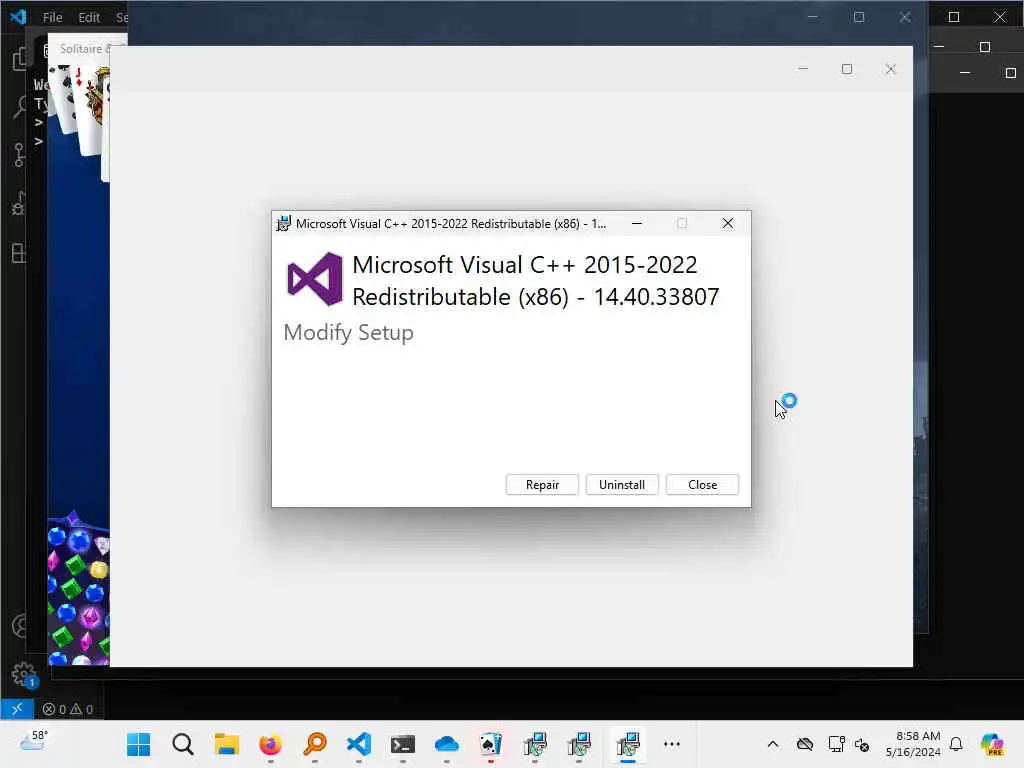The image size is (1024, 768).
Task: Open the orange magnifier app on taskbar
Action: 315,744
